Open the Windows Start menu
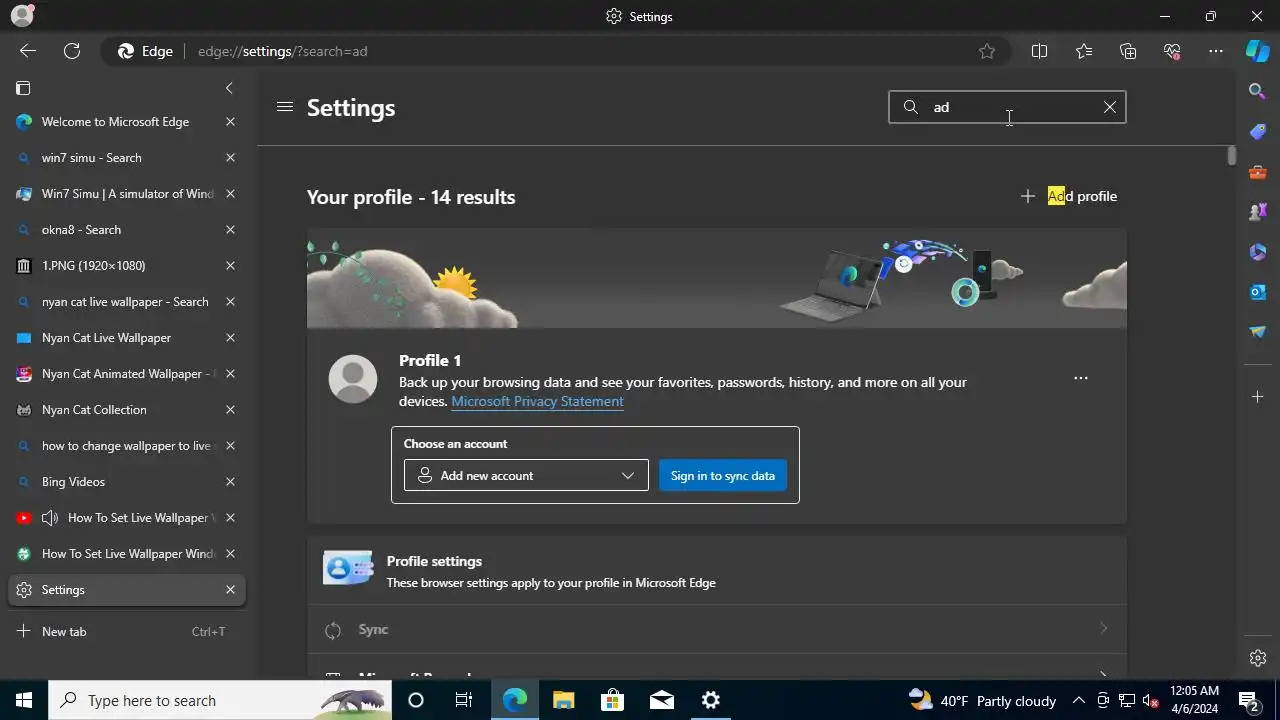1280x720 pixels. coord(24,700)
